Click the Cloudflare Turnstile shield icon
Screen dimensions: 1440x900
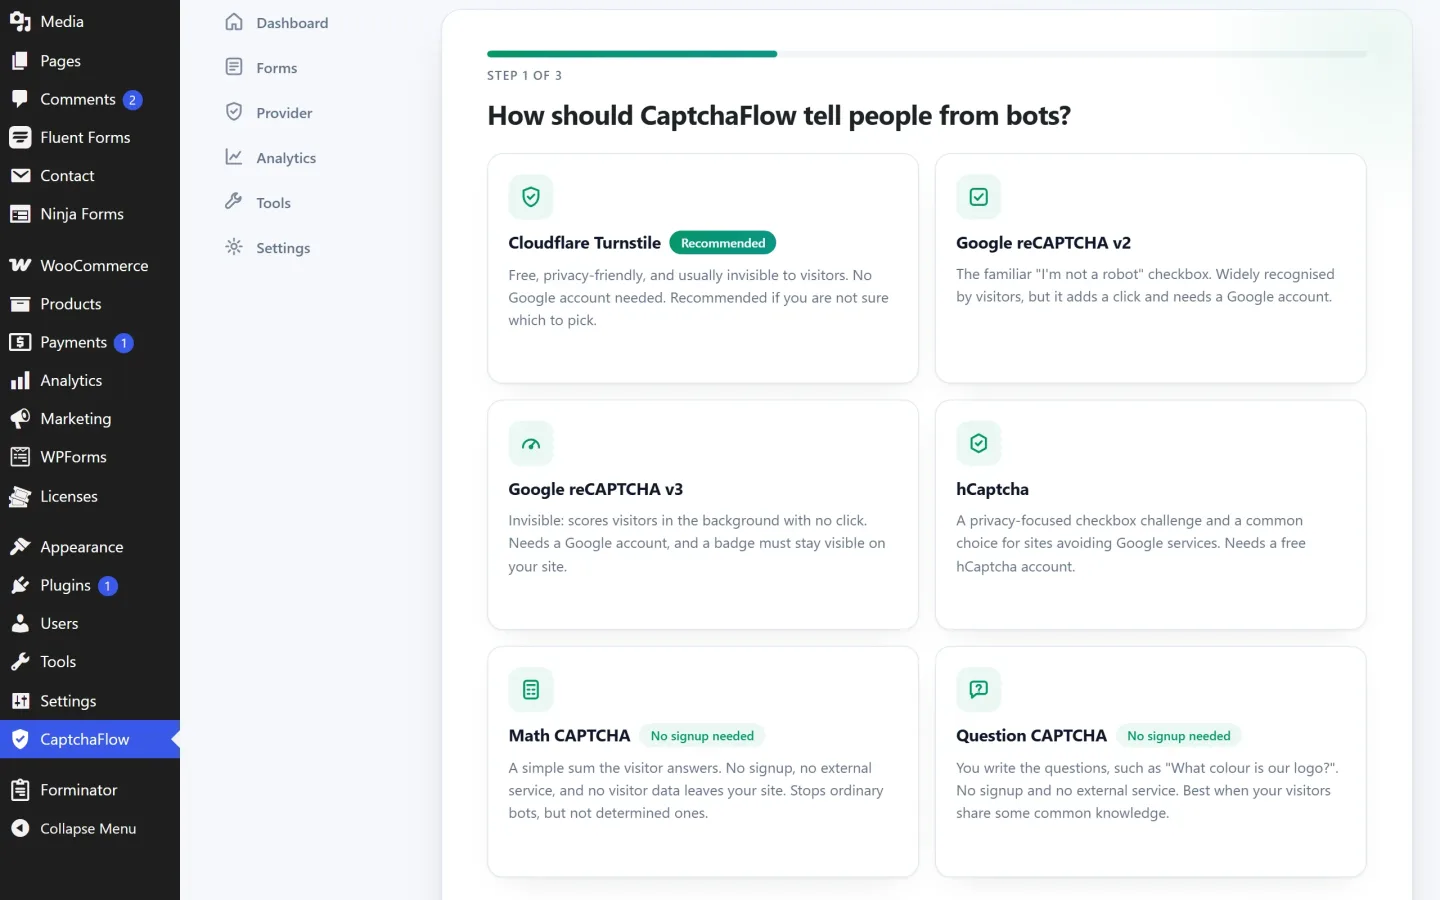[531, 197]
